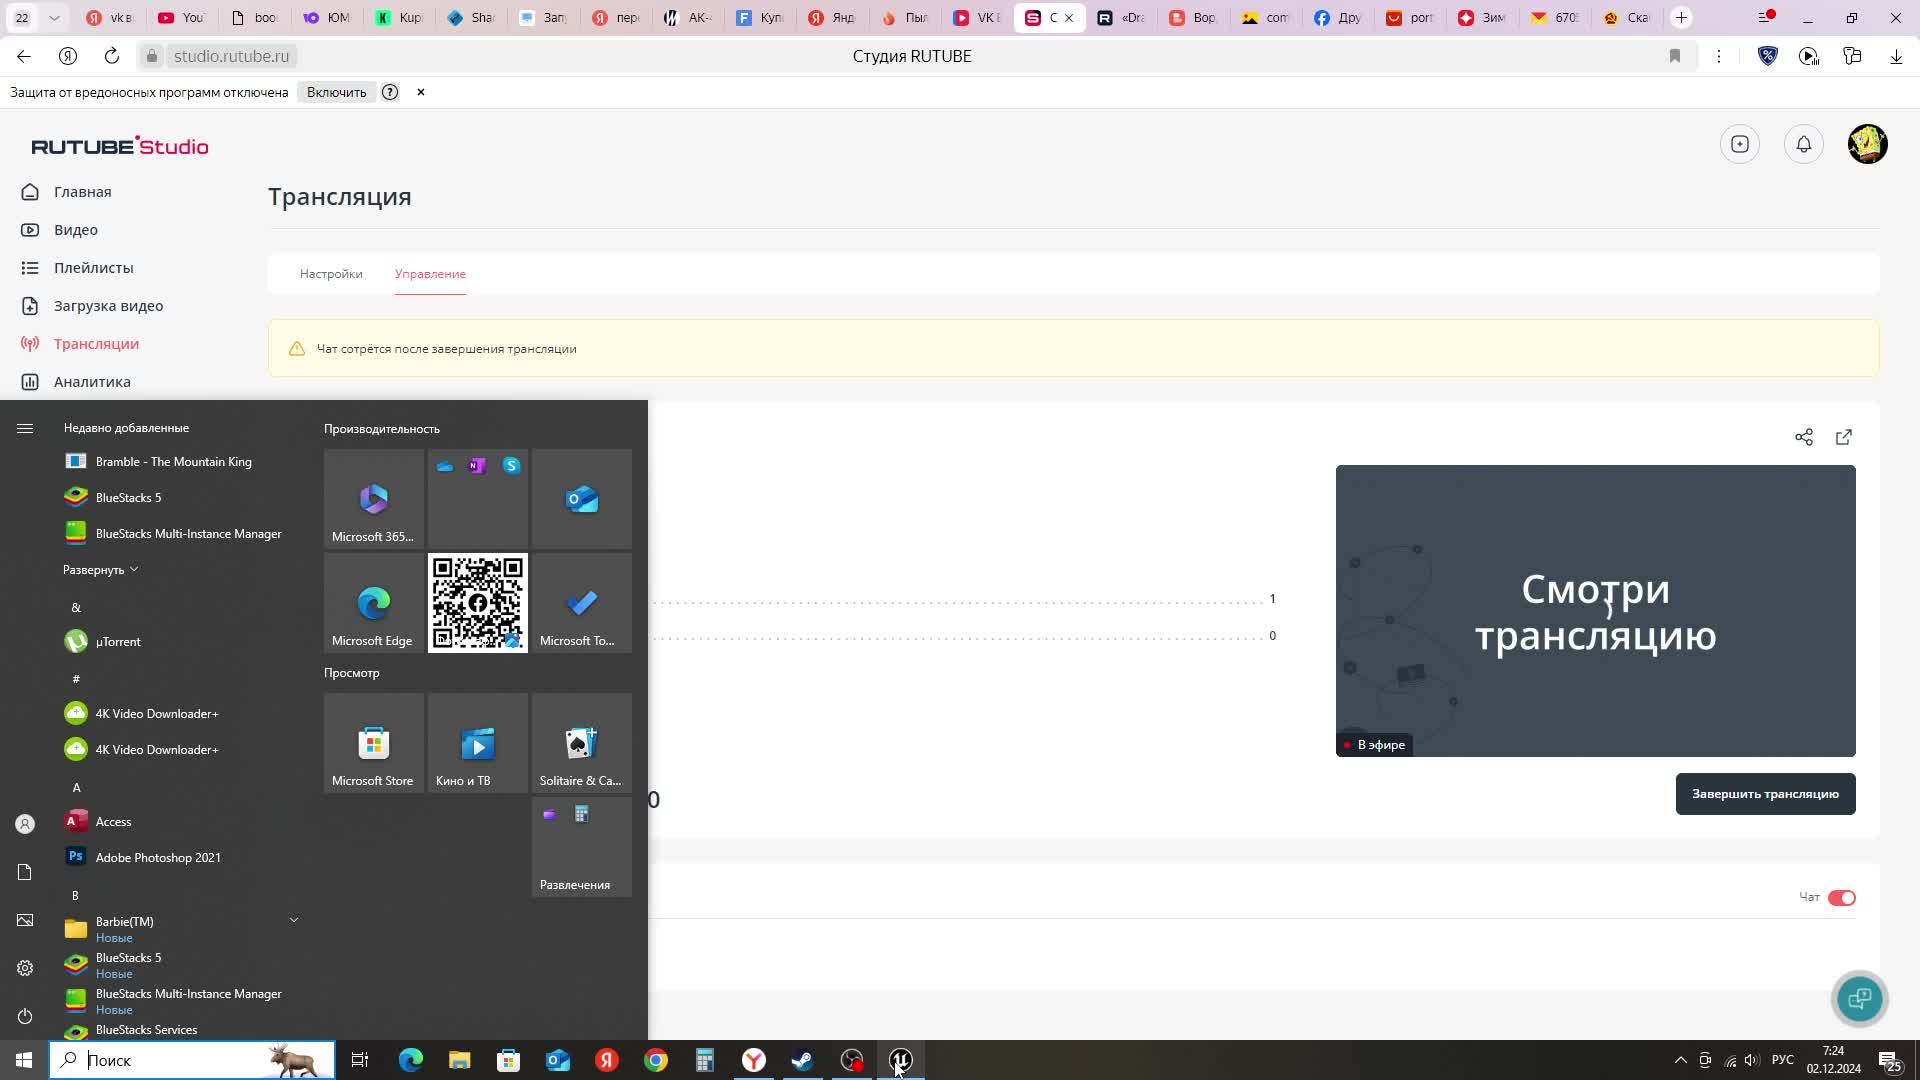Open the user profile avatar
This screenshot has width=1920, height=1080.
tap(1868, 144)
